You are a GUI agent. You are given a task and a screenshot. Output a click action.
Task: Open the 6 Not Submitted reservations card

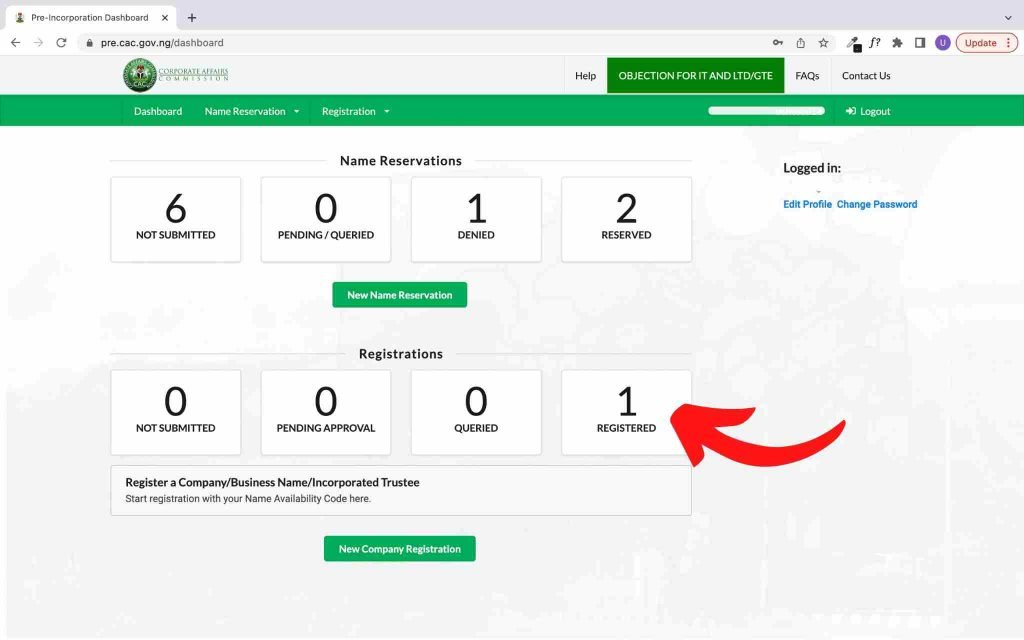coord(176,219)
